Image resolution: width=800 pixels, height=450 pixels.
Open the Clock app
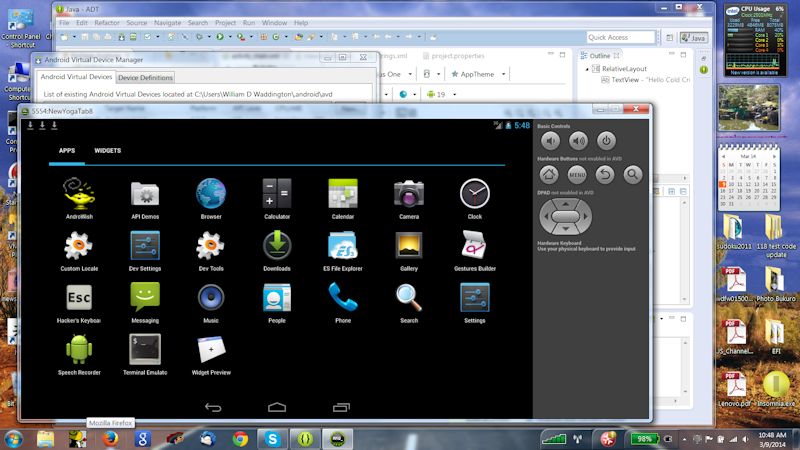474,198
